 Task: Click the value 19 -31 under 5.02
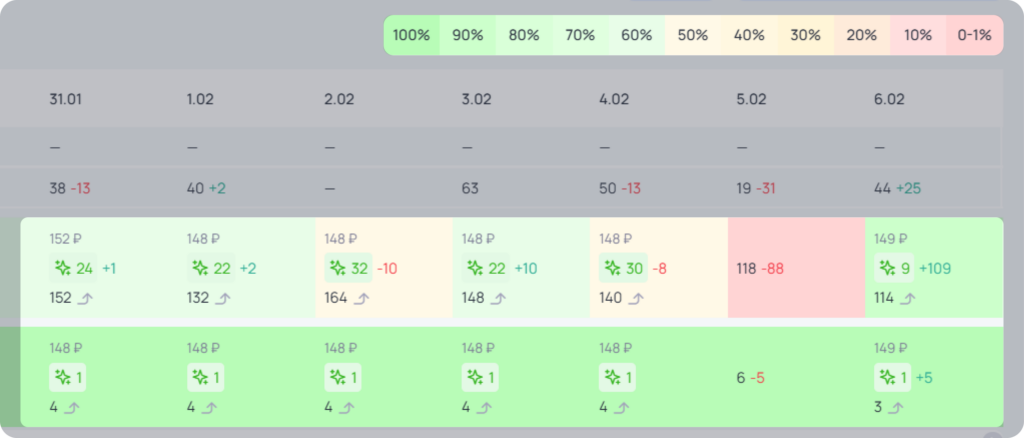[x=756, y=189]
